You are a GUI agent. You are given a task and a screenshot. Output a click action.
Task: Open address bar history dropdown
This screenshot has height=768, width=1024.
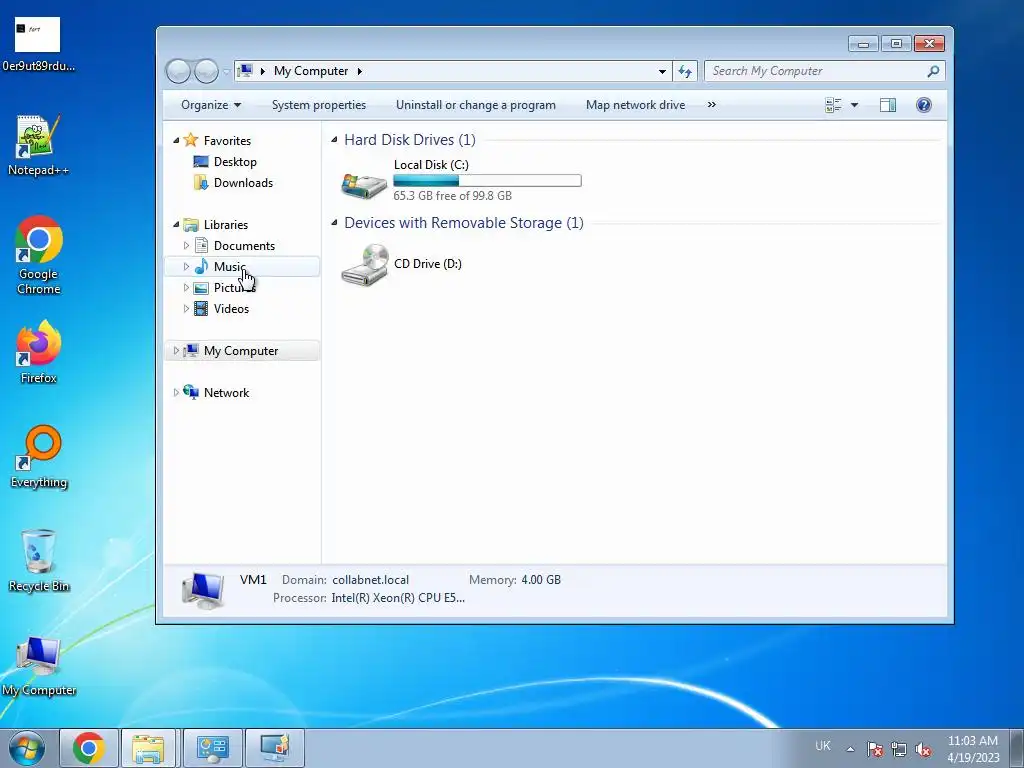pos(662,71)
